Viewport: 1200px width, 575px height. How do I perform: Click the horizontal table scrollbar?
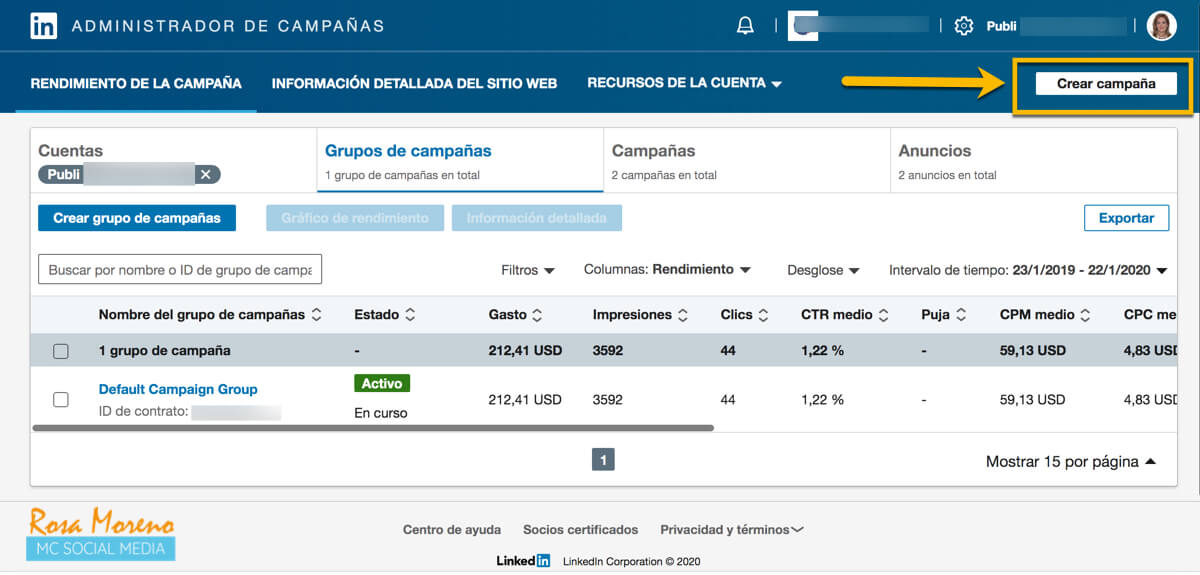(x=373, y=427)
